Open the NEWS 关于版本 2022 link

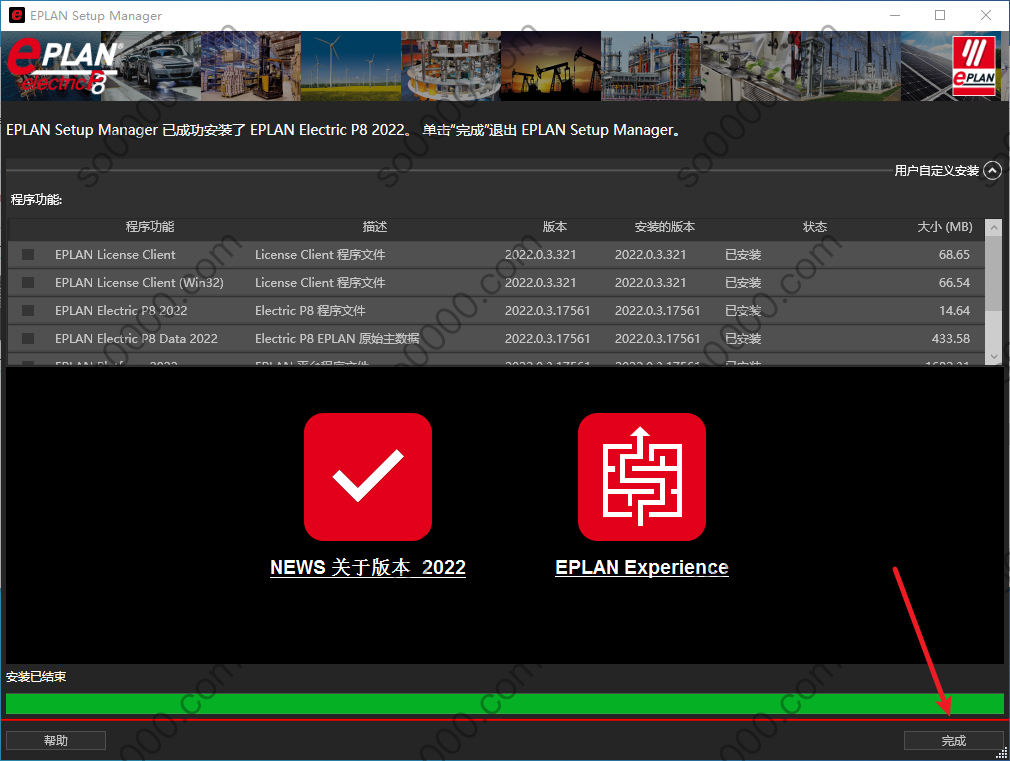pos(368,567)
